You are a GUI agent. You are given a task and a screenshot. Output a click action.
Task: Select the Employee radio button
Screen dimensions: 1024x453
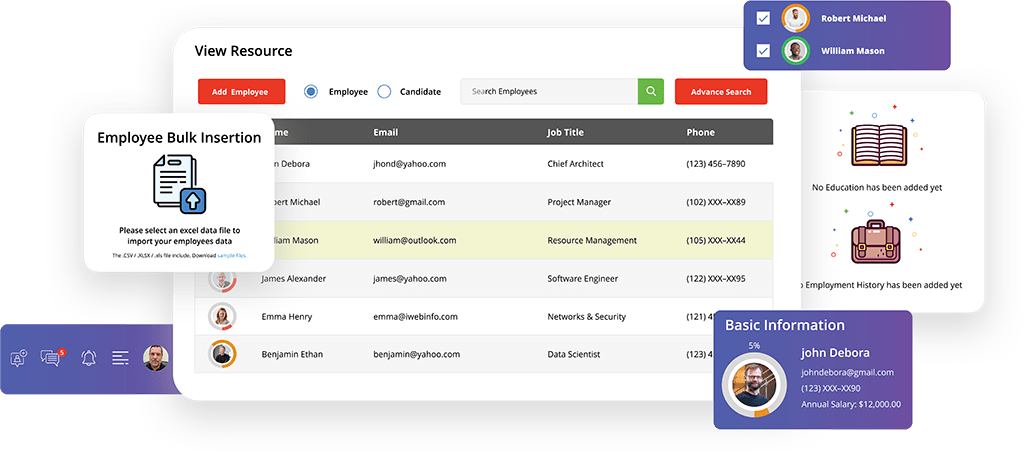click(x=311, y=91)
